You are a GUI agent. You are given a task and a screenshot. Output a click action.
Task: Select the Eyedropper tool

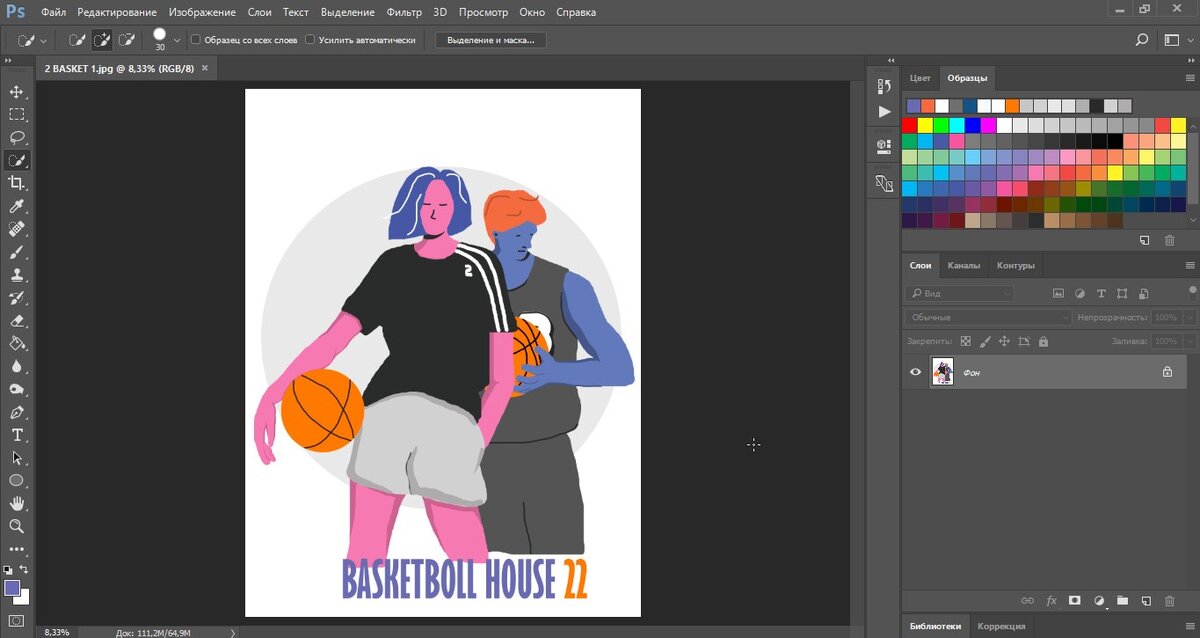(17, 206)
